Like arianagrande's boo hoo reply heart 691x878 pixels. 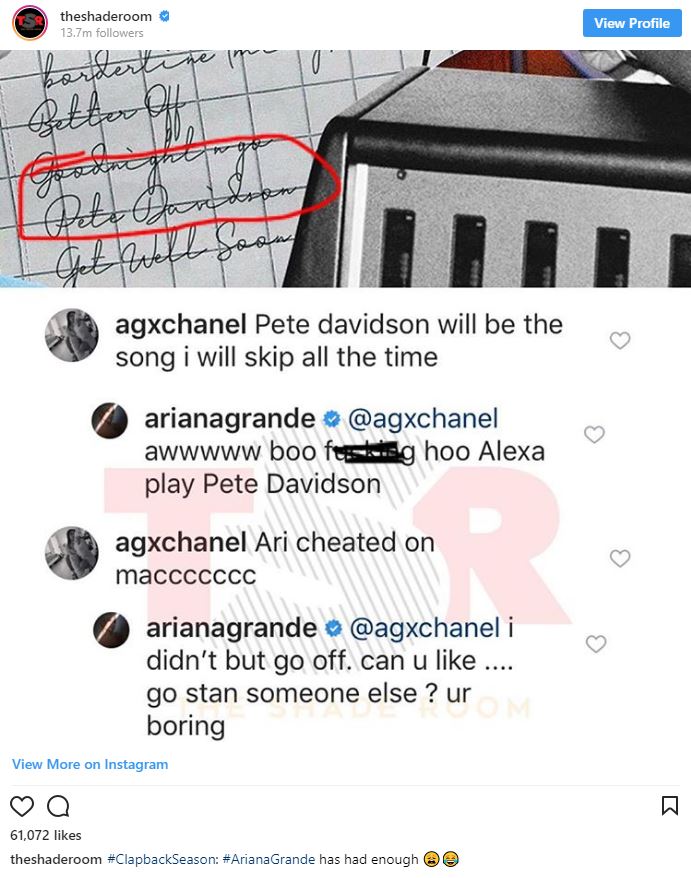(x=594, y=434)
